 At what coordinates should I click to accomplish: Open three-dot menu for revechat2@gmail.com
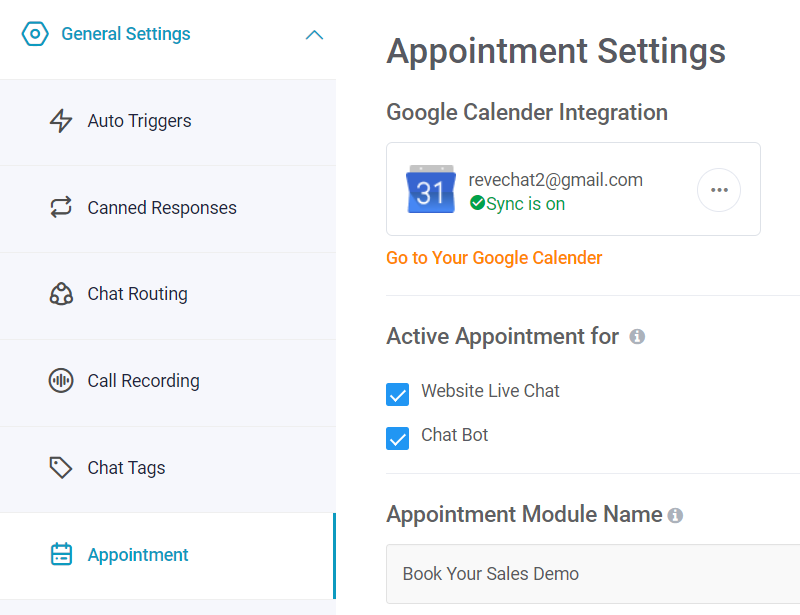point(719,190)
